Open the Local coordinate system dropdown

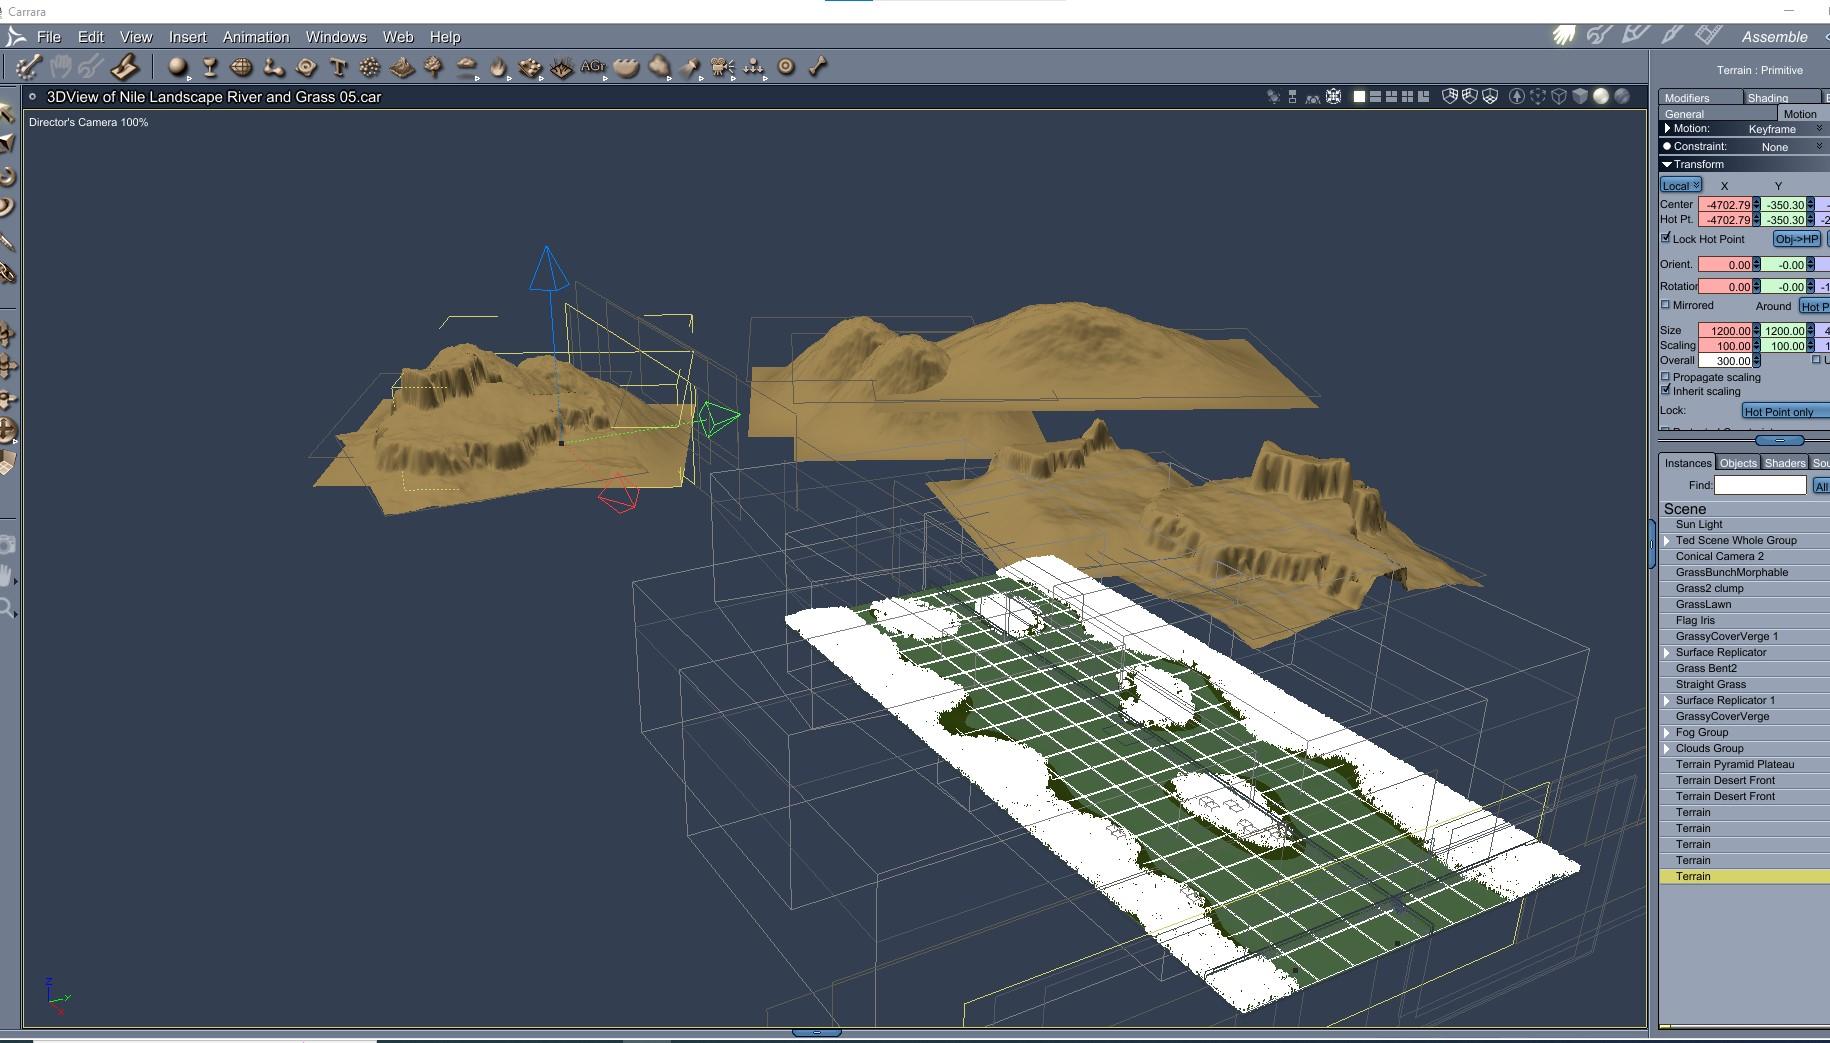1681,185
